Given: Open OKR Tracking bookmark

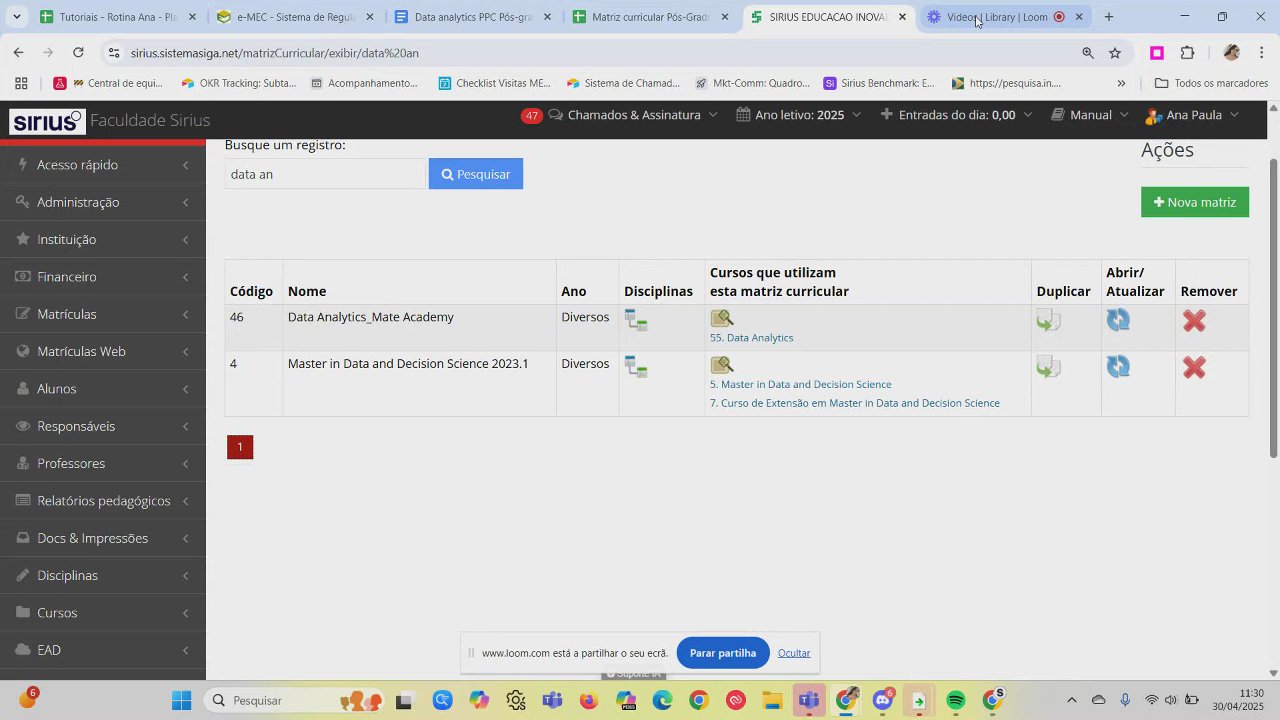Looking at the screenshot, I should [x=238, y=83].
